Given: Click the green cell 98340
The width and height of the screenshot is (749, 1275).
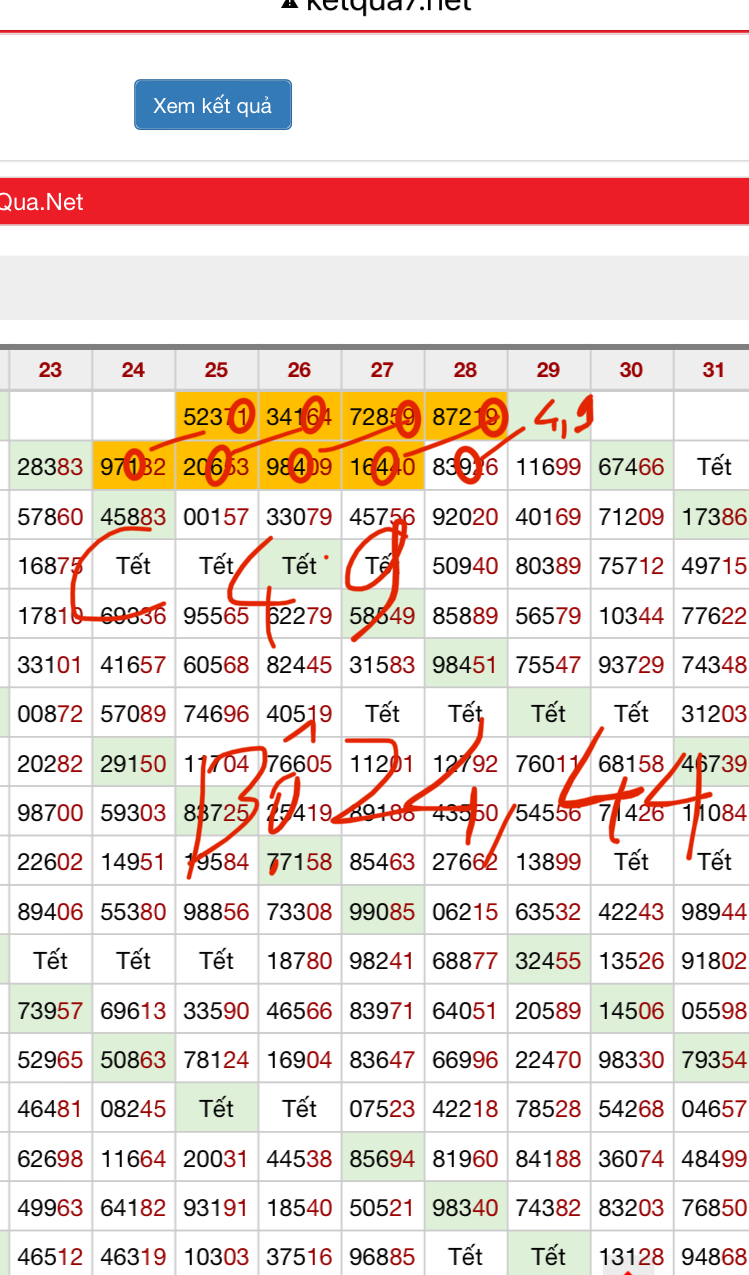Looking at the screenshot, I should point(465,1207).
